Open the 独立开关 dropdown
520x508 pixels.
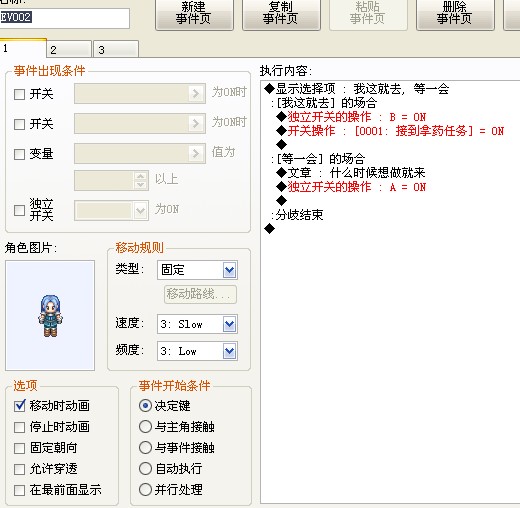[x=140, y=211]
